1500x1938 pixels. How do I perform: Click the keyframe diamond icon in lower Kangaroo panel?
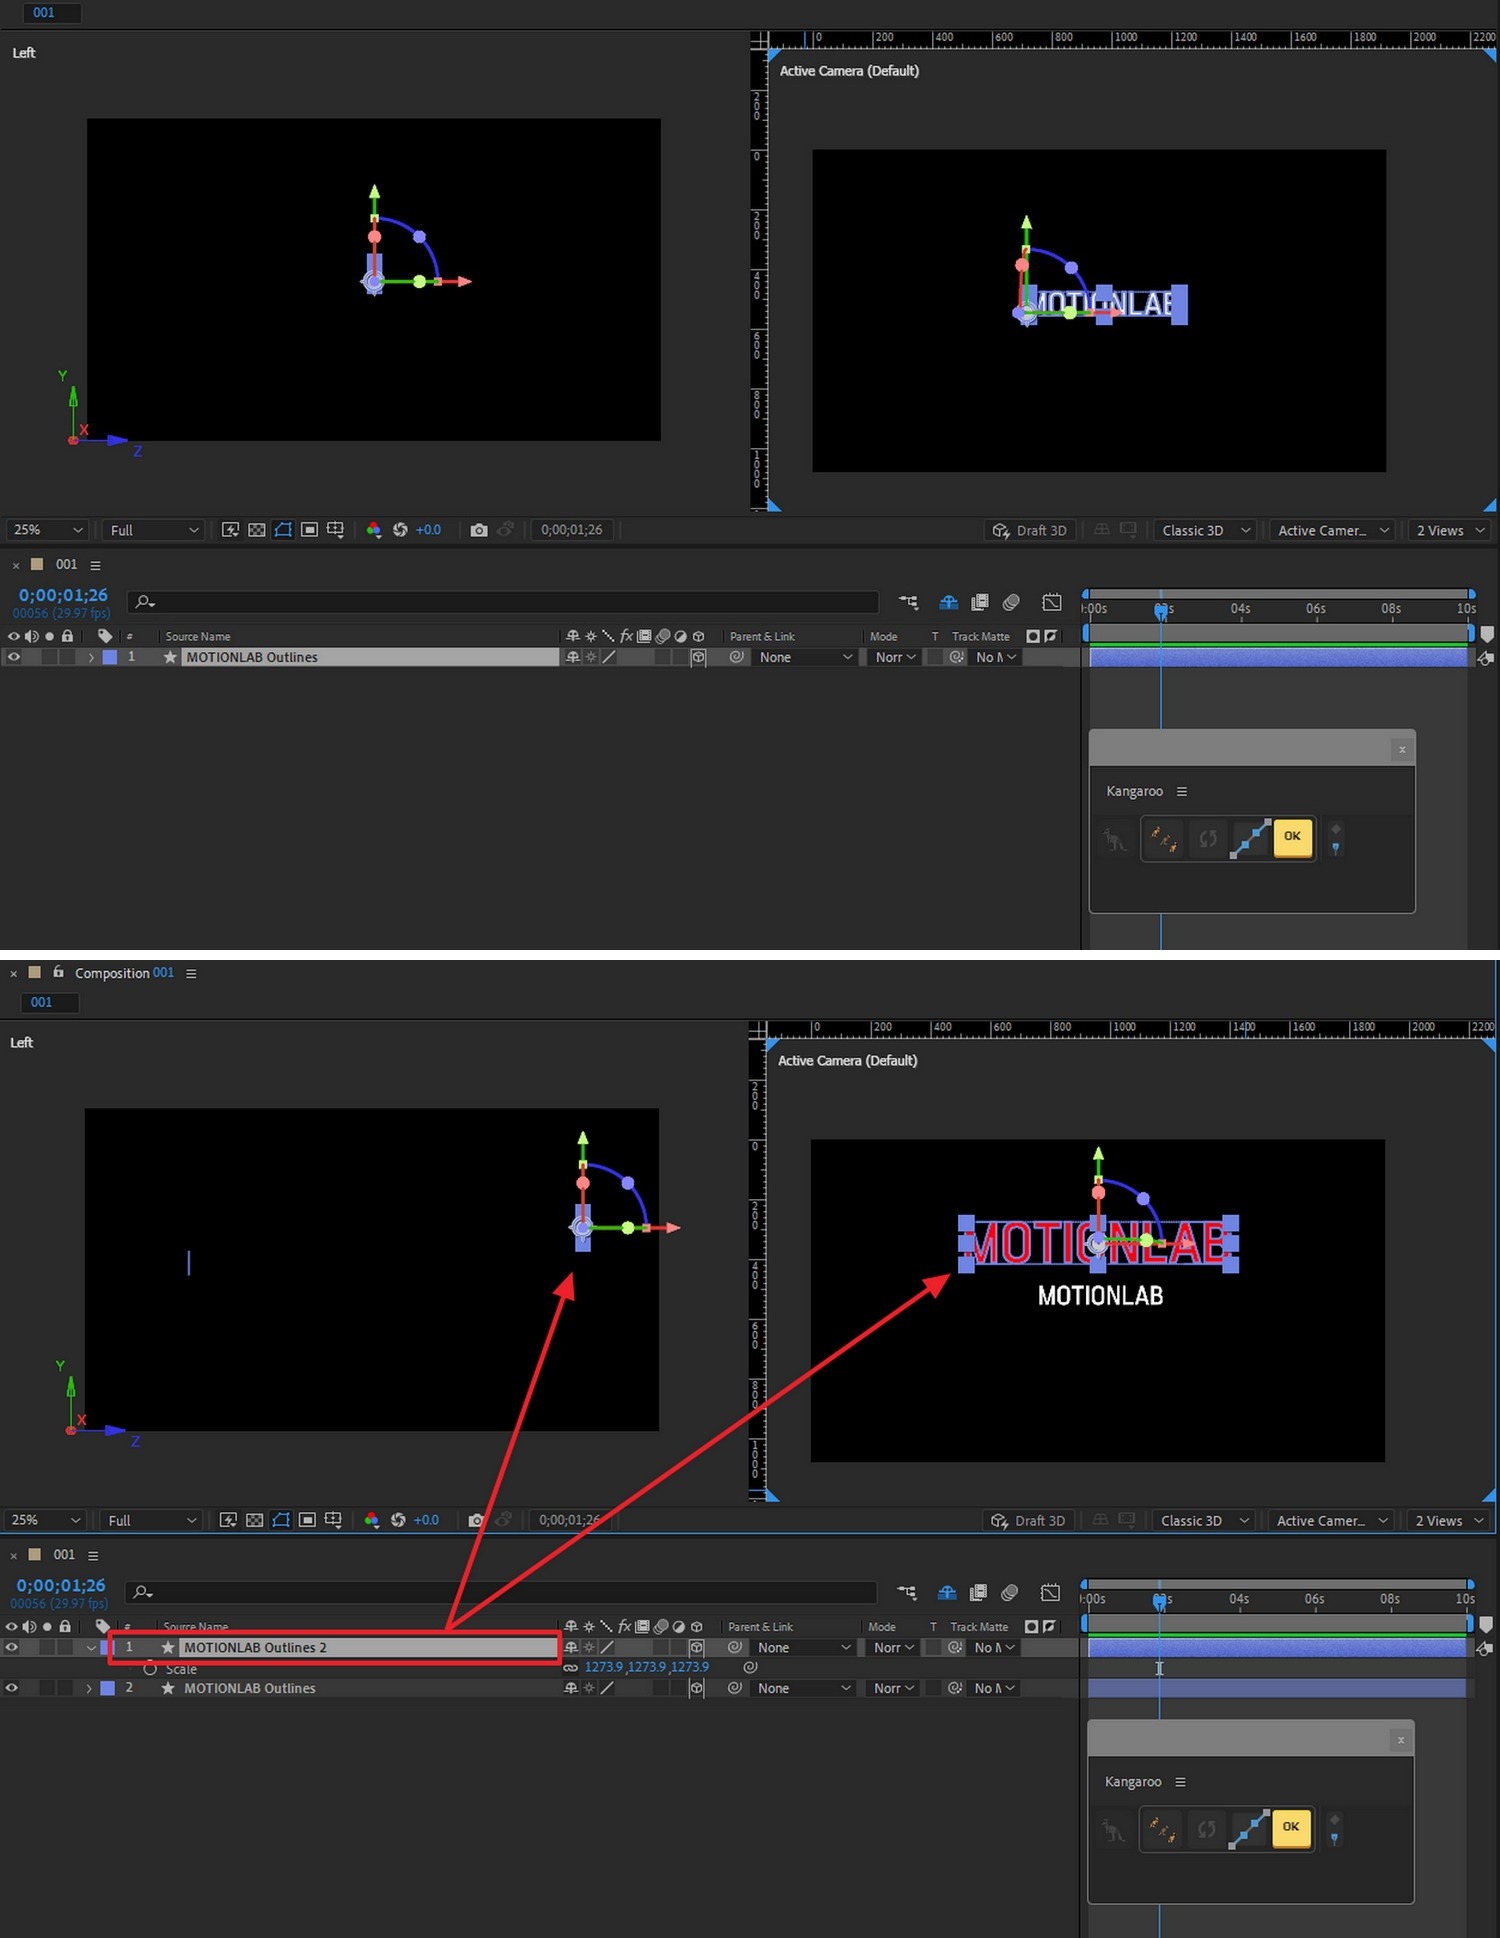coord(1334,1820)
